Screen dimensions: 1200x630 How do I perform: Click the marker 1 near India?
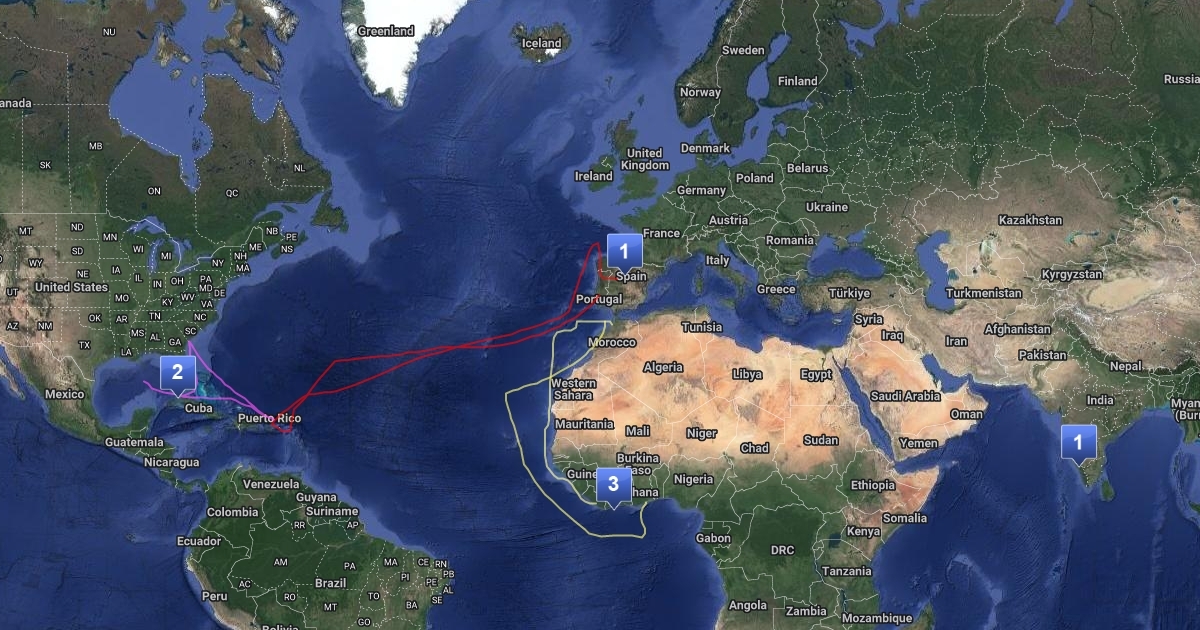point(1078,440)
